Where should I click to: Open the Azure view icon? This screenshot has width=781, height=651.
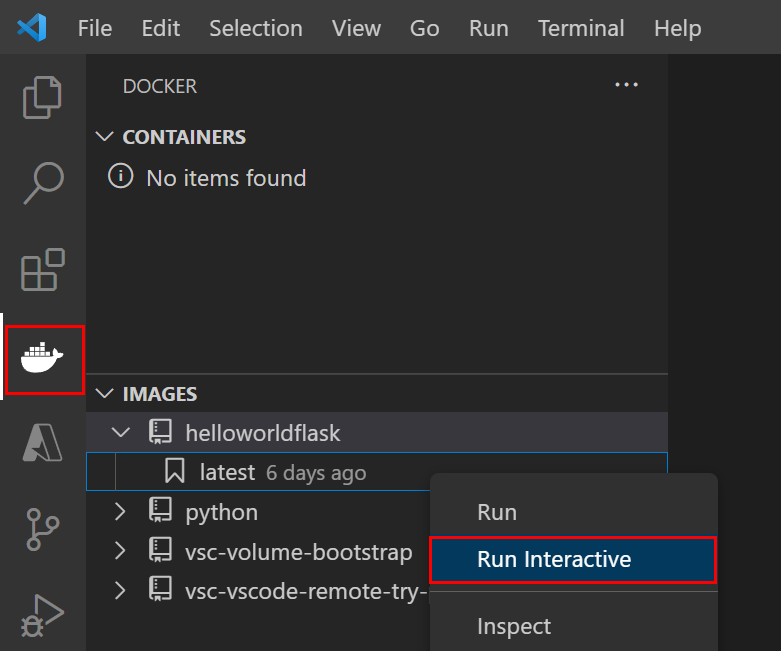[x=43, y=443]
